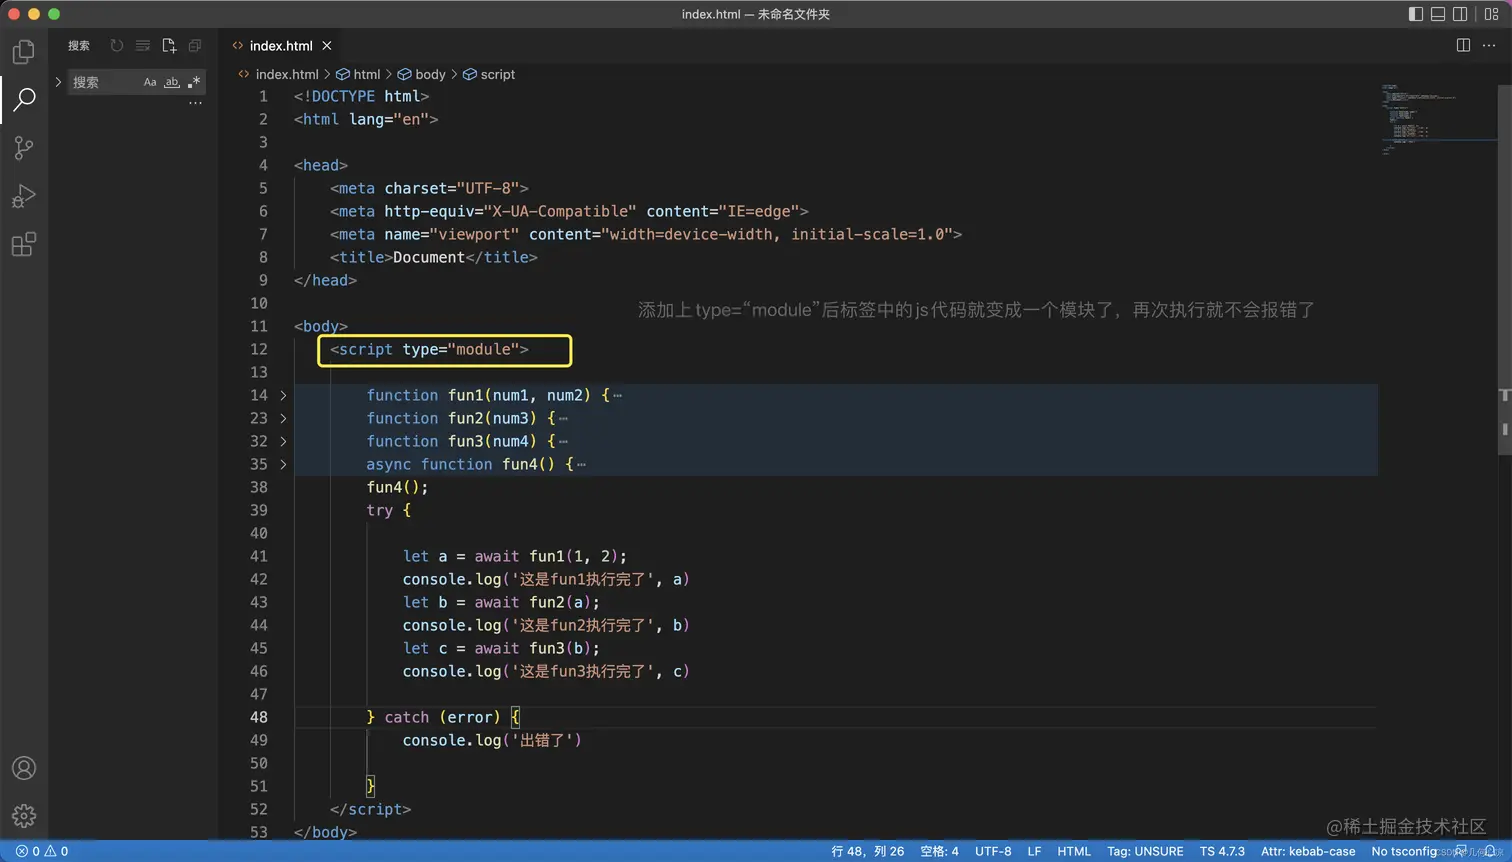
Task: Close the index.html tab
Action: [327, 45]
